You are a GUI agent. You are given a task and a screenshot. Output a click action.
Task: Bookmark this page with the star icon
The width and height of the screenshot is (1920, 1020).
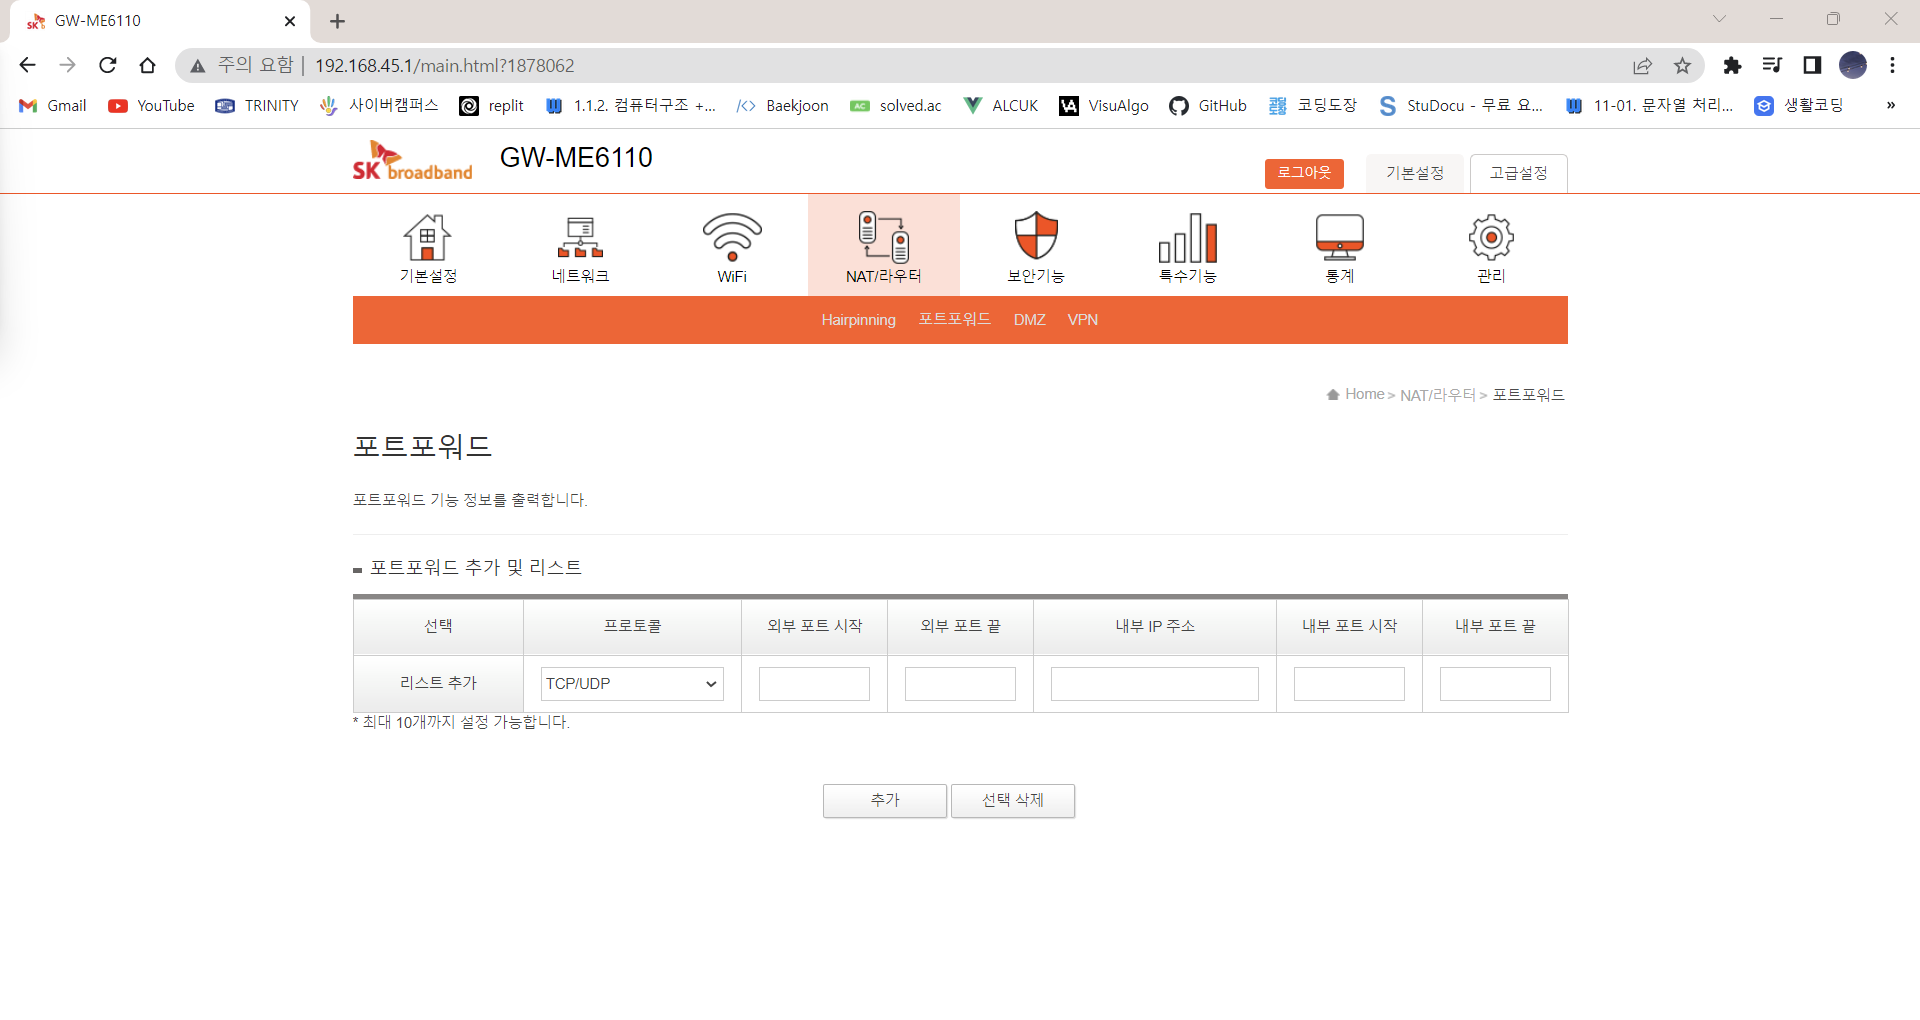[x=1683, y=65]
